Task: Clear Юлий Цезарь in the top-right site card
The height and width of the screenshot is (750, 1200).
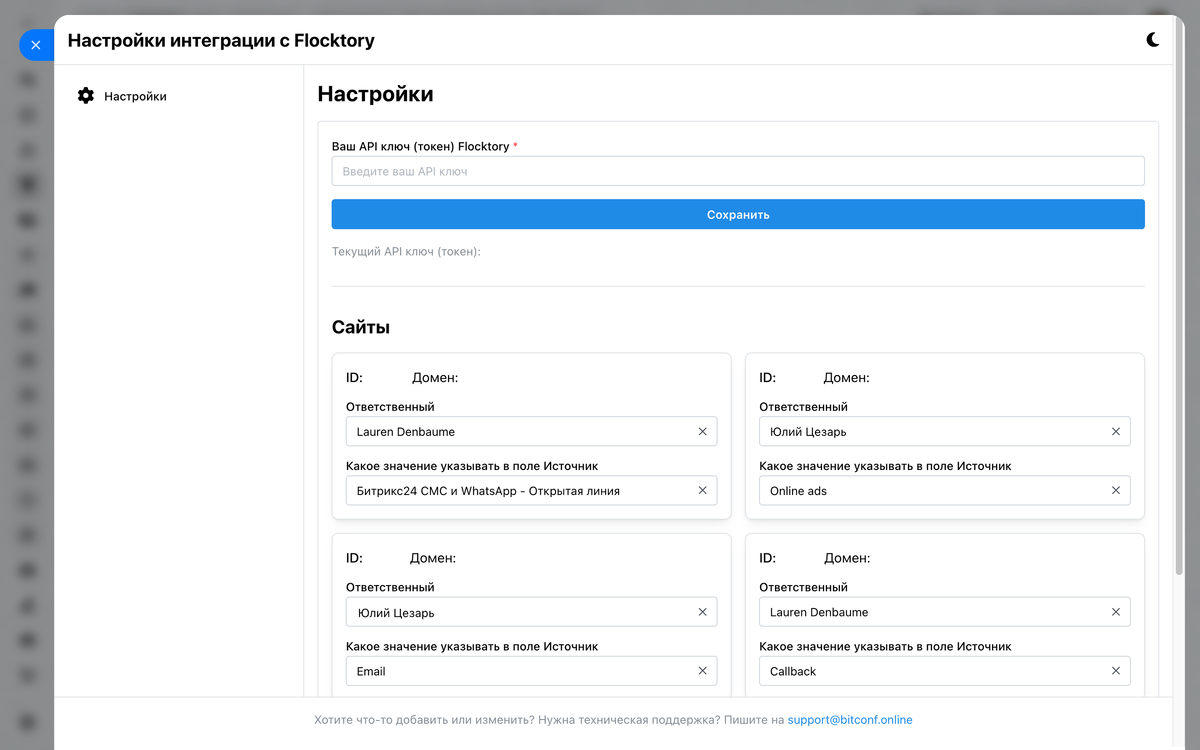Action: (x=1116, y=432)
